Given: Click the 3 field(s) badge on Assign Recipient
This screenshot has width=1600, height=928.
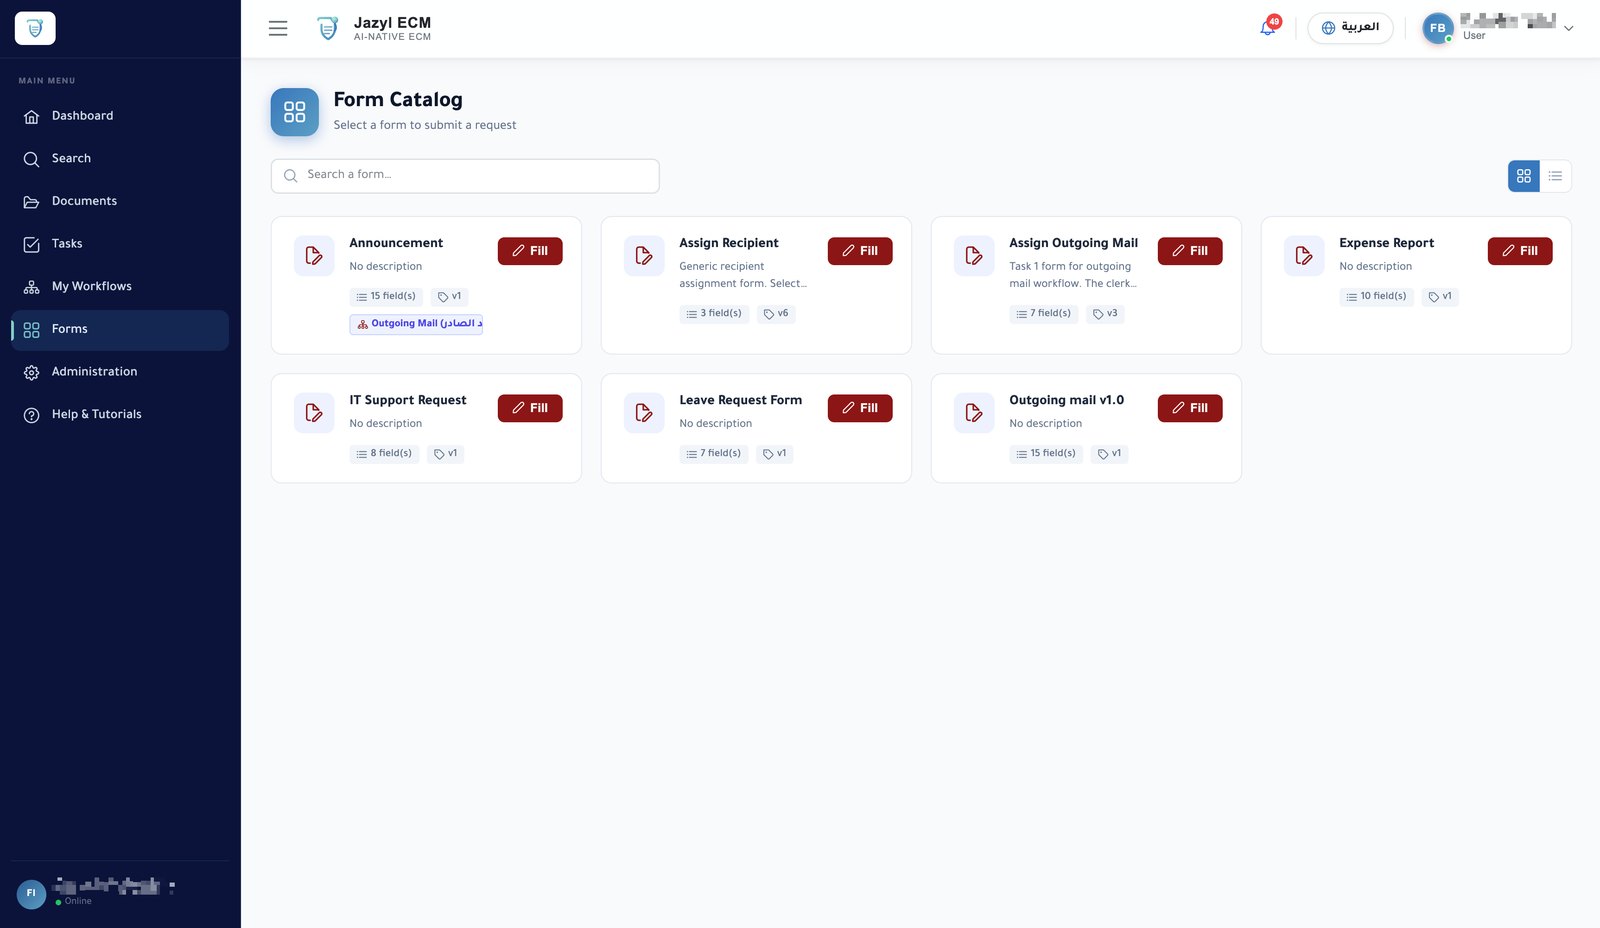Looking at the screenshot, I should coord(714,314).
